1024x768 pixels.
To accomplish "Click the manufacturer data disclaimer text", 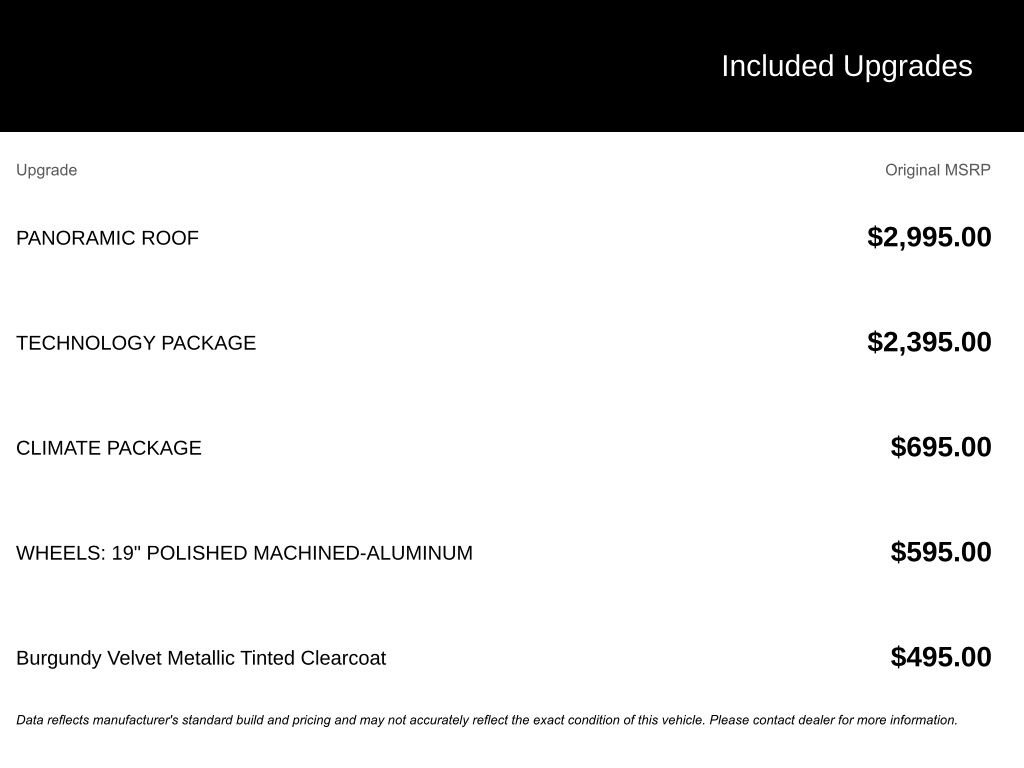I will click(x=487, y=720).
